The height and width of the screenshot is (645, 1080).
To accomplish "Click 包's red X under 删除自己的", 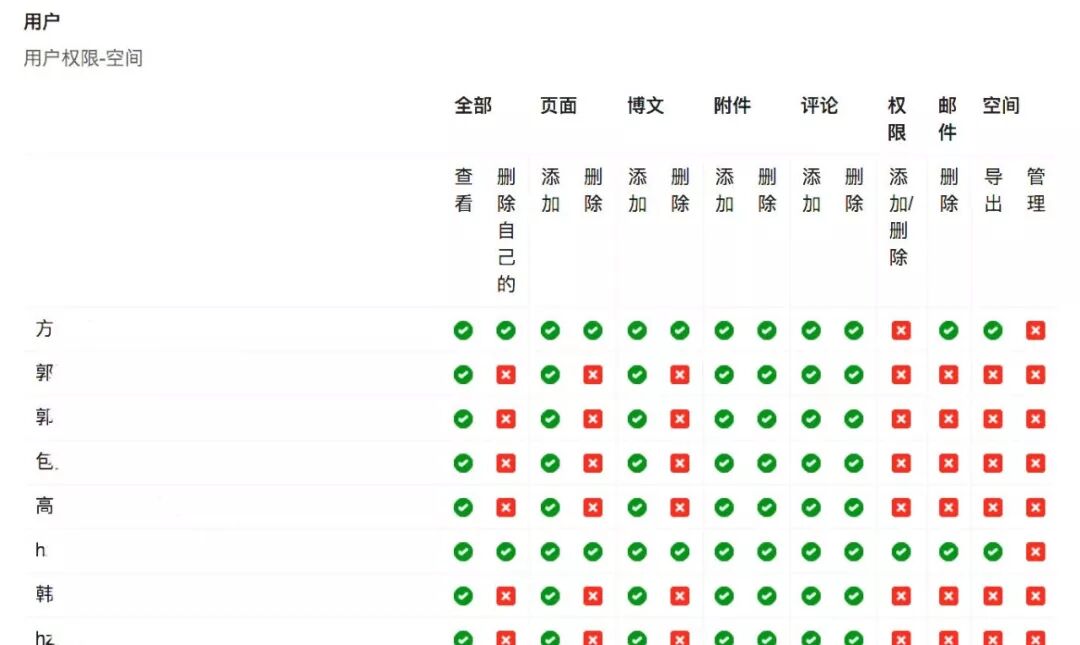I will (506, 463).
